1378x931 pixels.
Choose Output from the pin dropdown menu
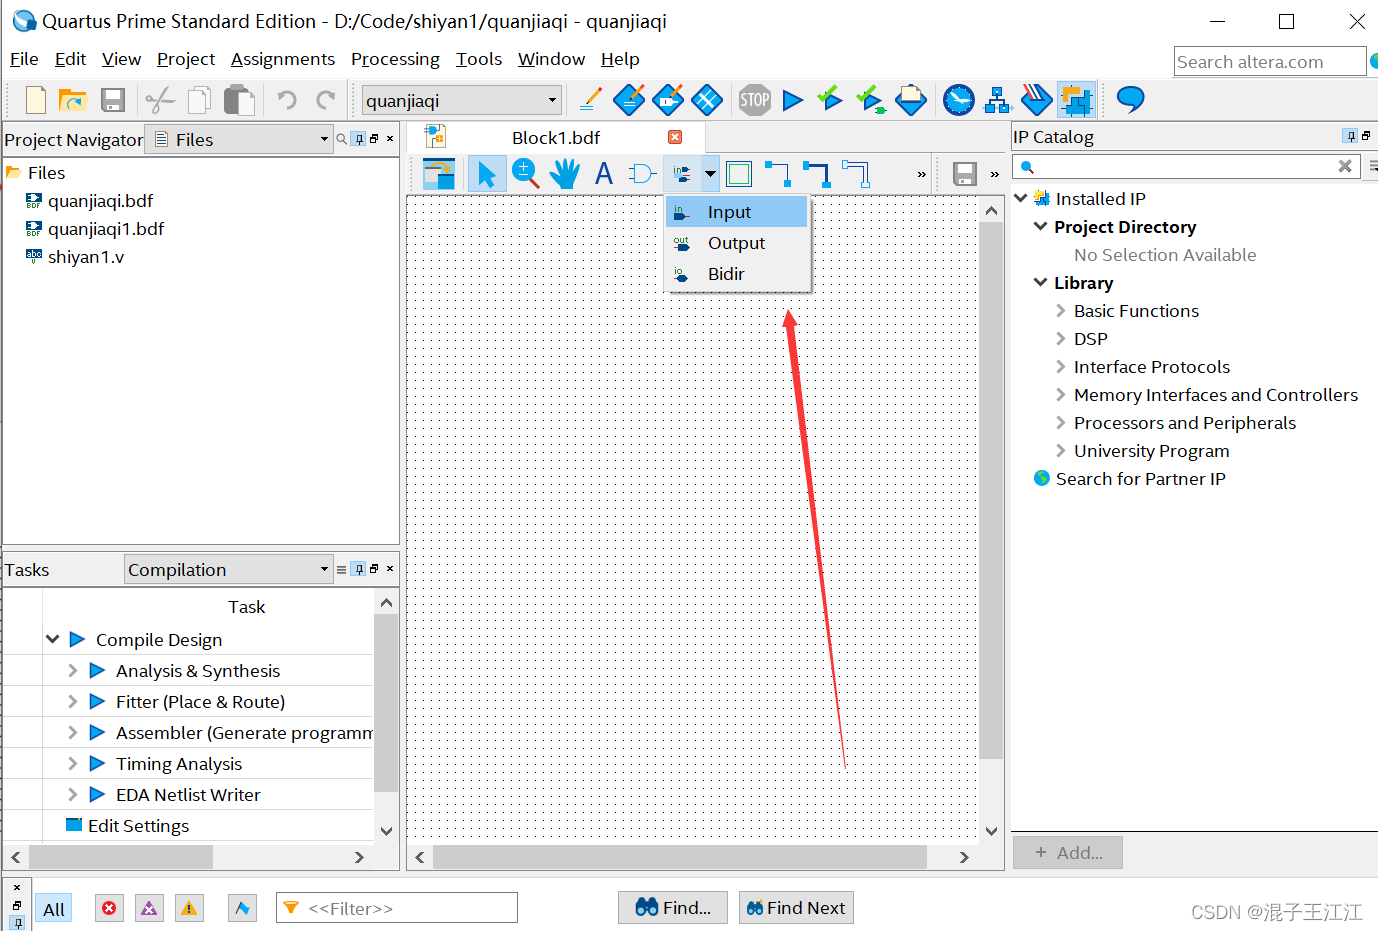point(737,243)
